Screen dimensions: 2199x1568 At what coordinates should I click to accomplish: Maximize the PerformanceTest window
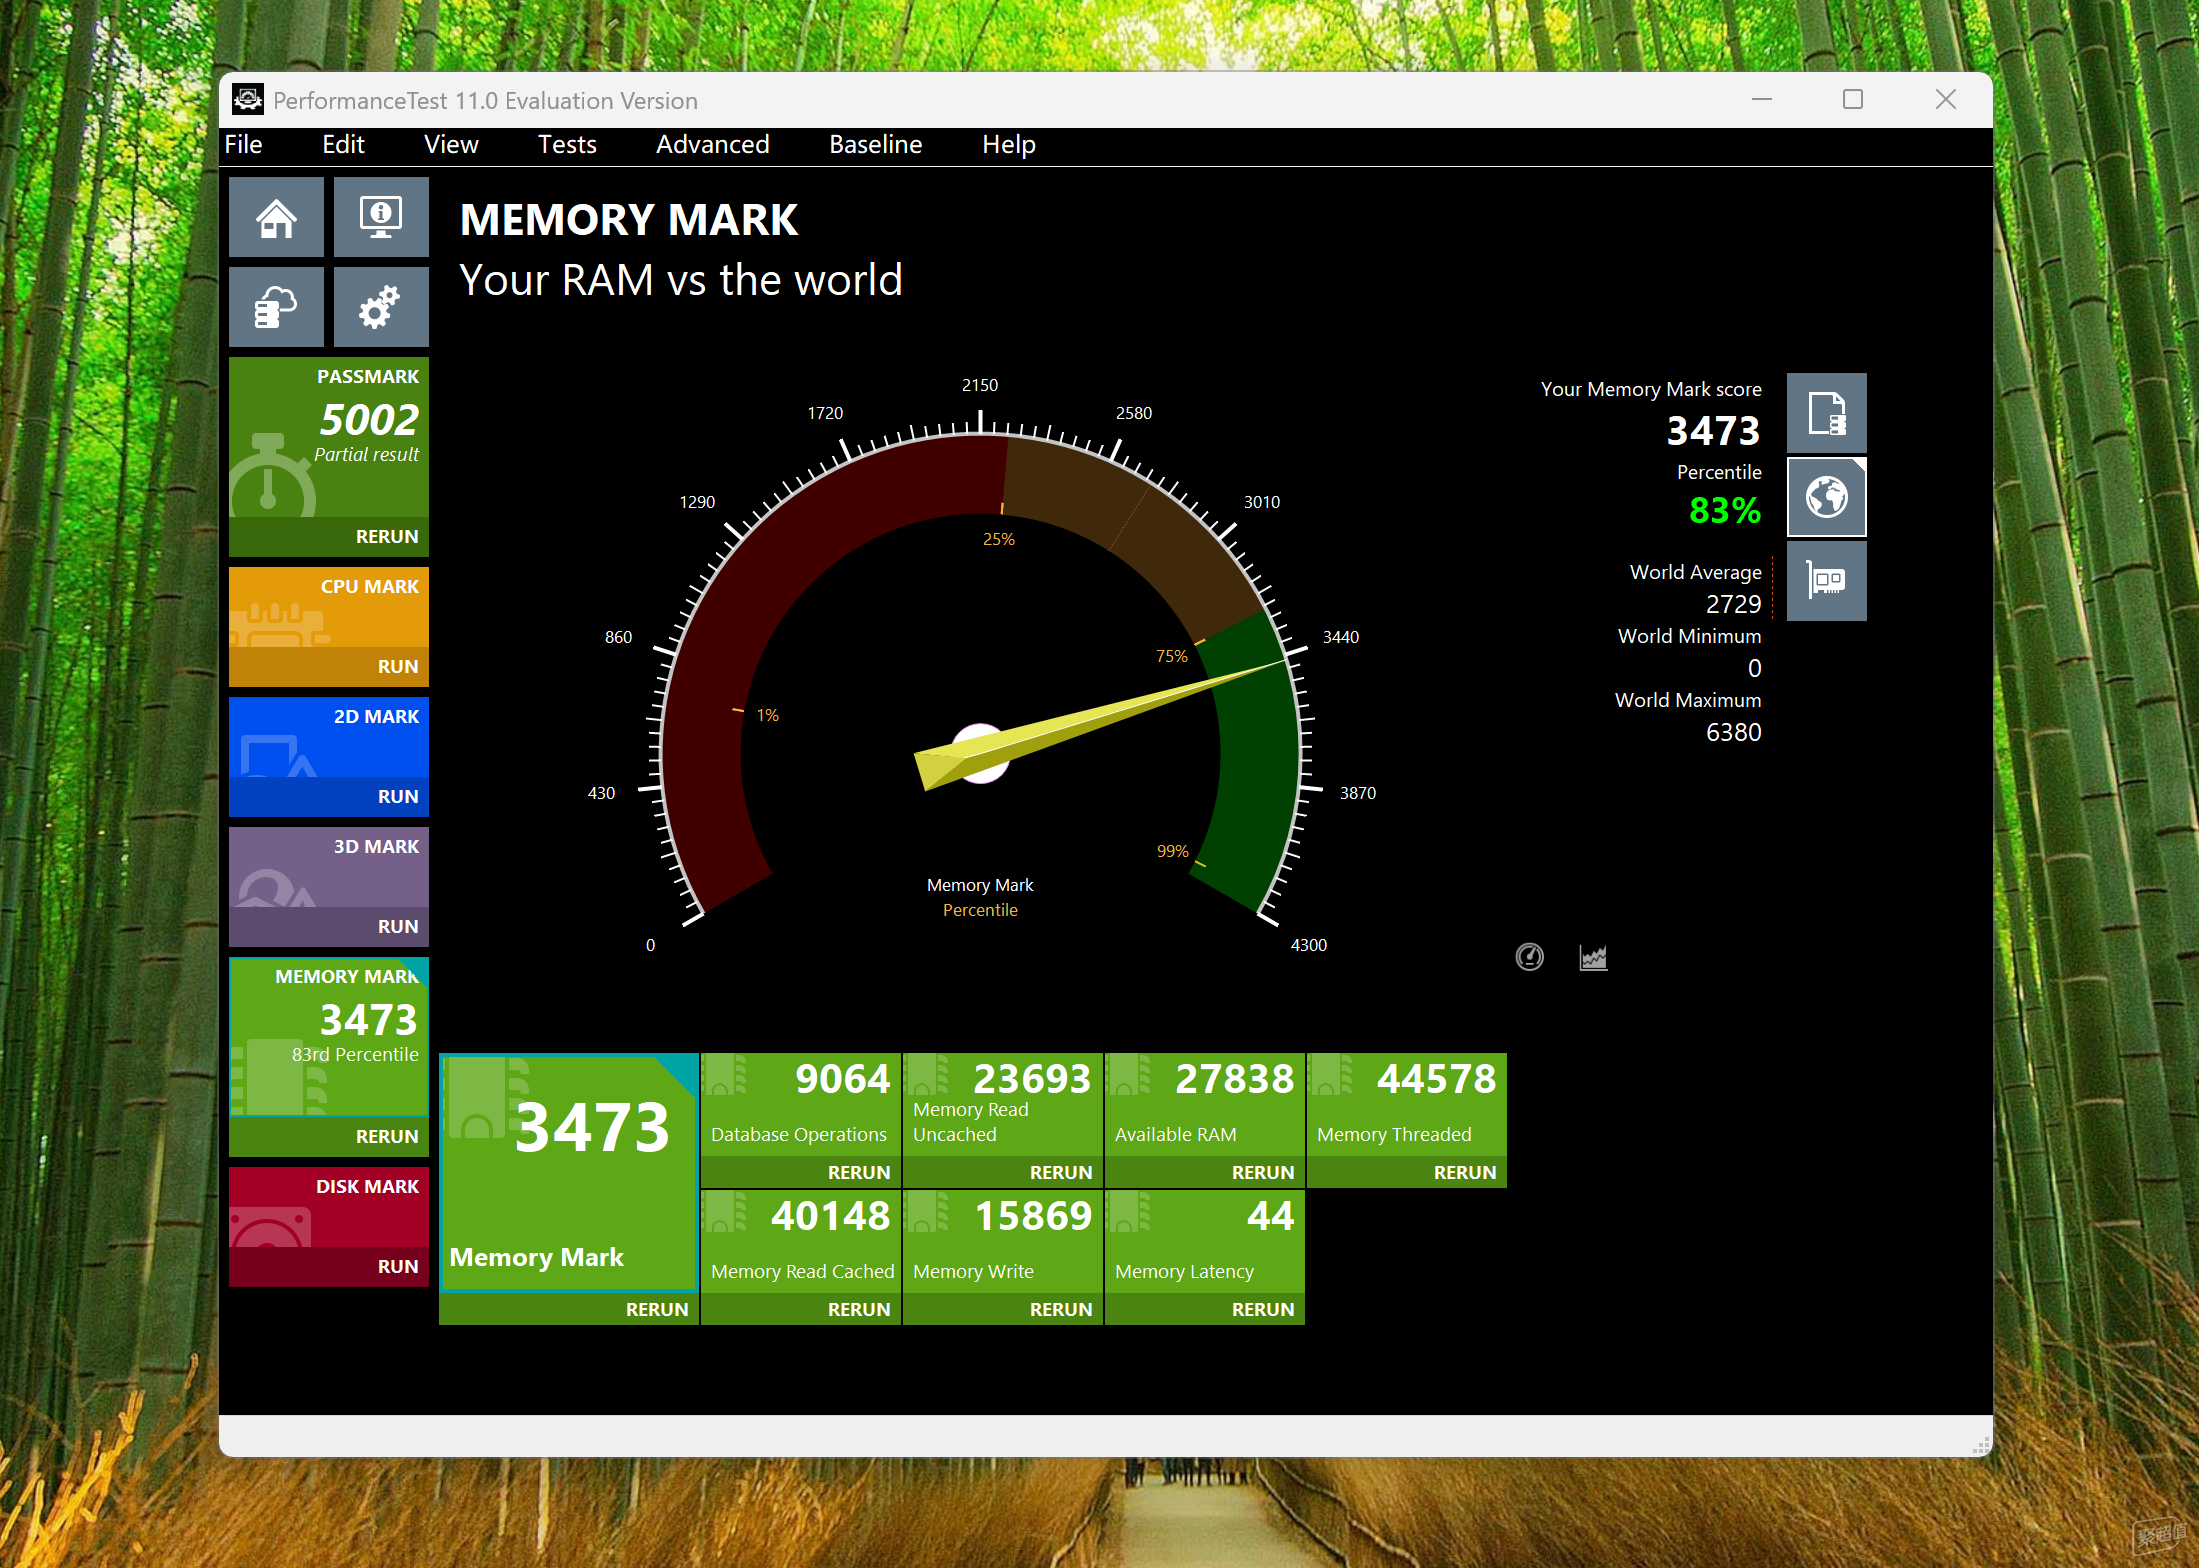click(1852, 99)
